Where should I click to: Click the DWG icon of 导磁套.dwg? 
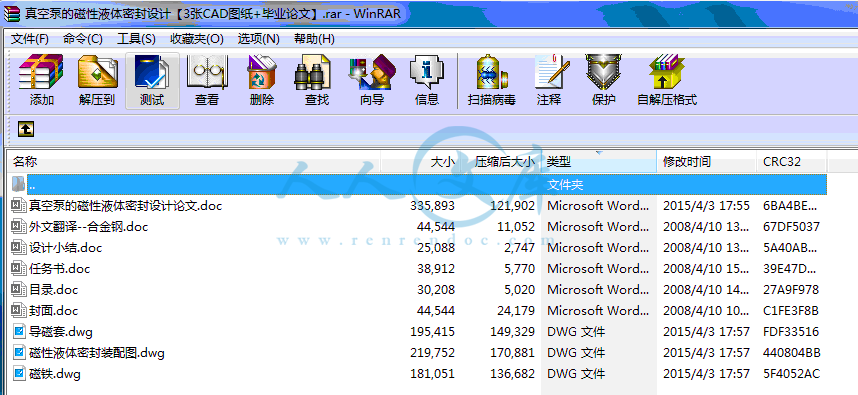[20, 332]
